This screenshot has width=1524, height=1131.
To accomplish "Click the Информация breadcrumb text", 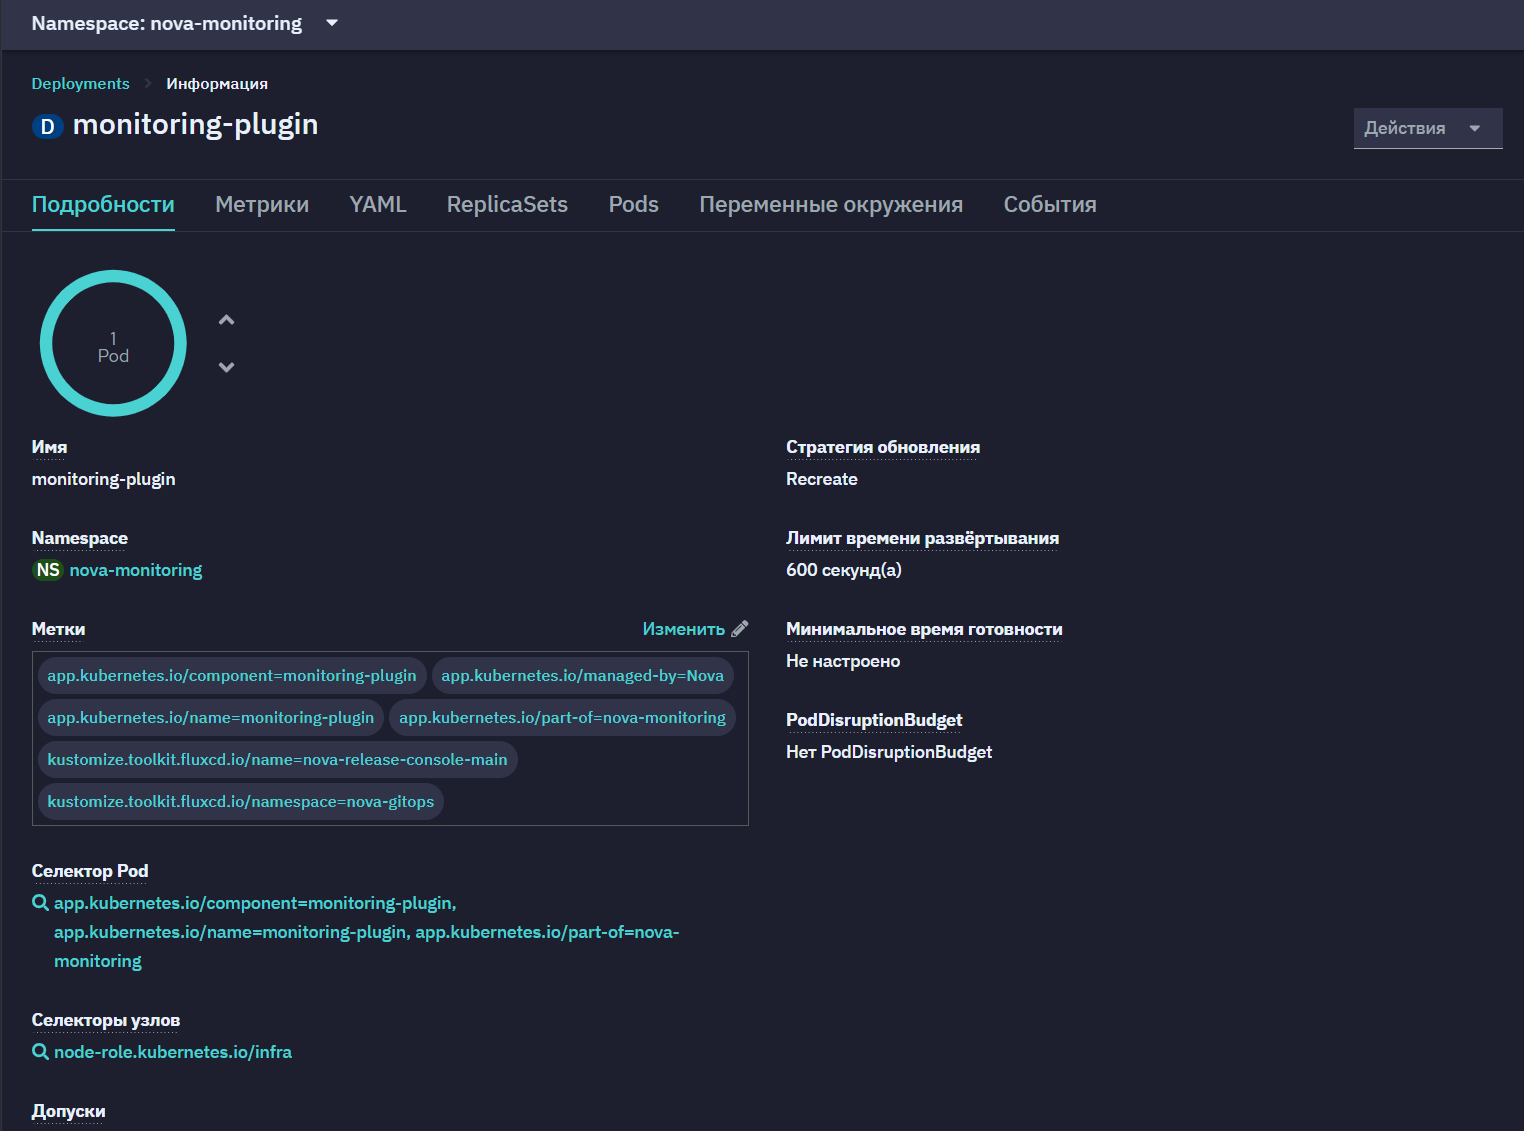I will tap(217, 84).
